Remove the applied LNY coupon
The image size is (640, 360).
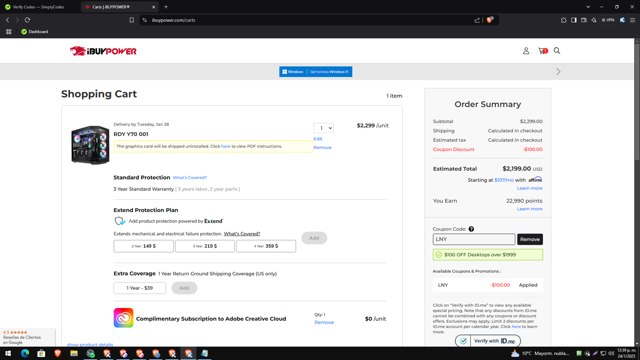pyautogui.click(x=530, y=239)
